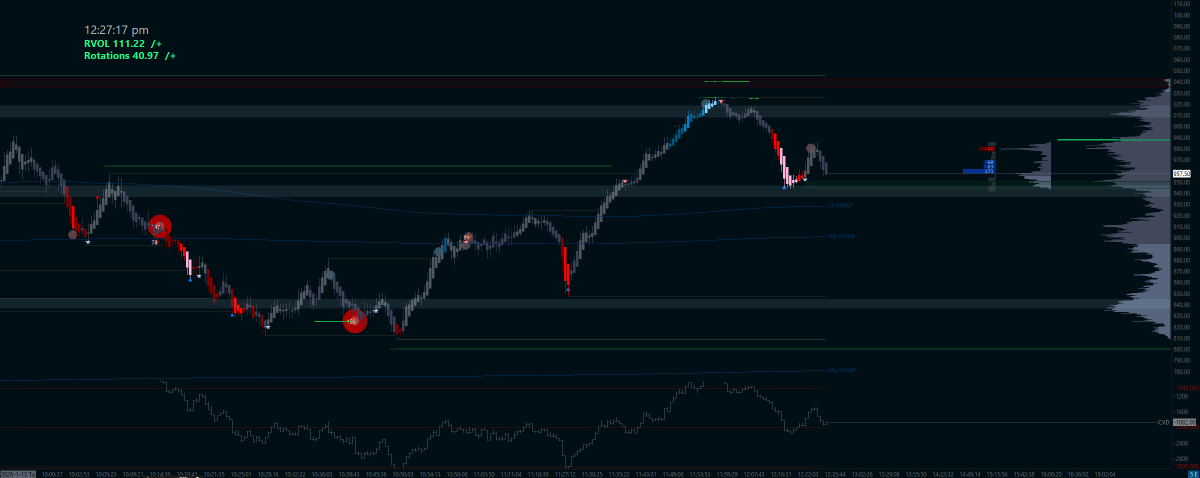Select the Mo VWAP line label

click(841, 370)
